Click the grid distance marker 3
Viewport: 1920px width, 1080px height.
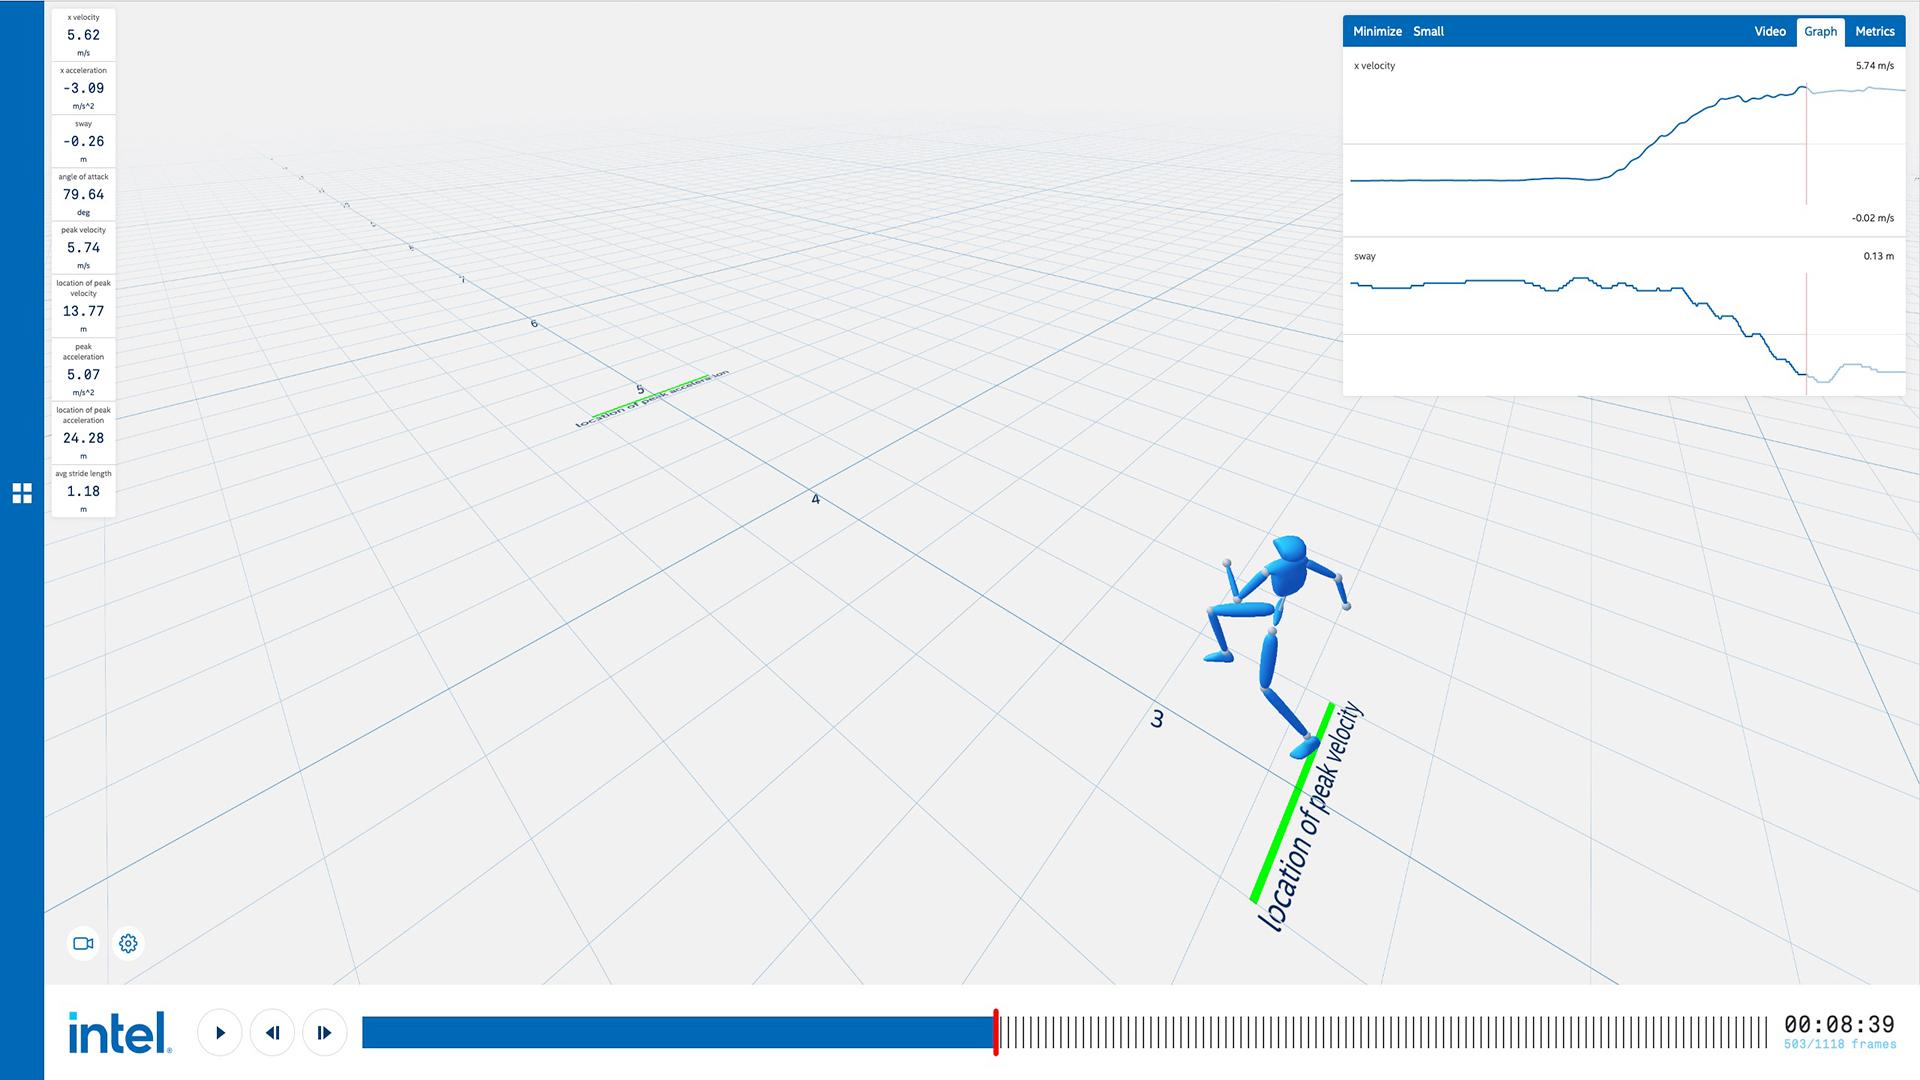(x=1157, y=718)
